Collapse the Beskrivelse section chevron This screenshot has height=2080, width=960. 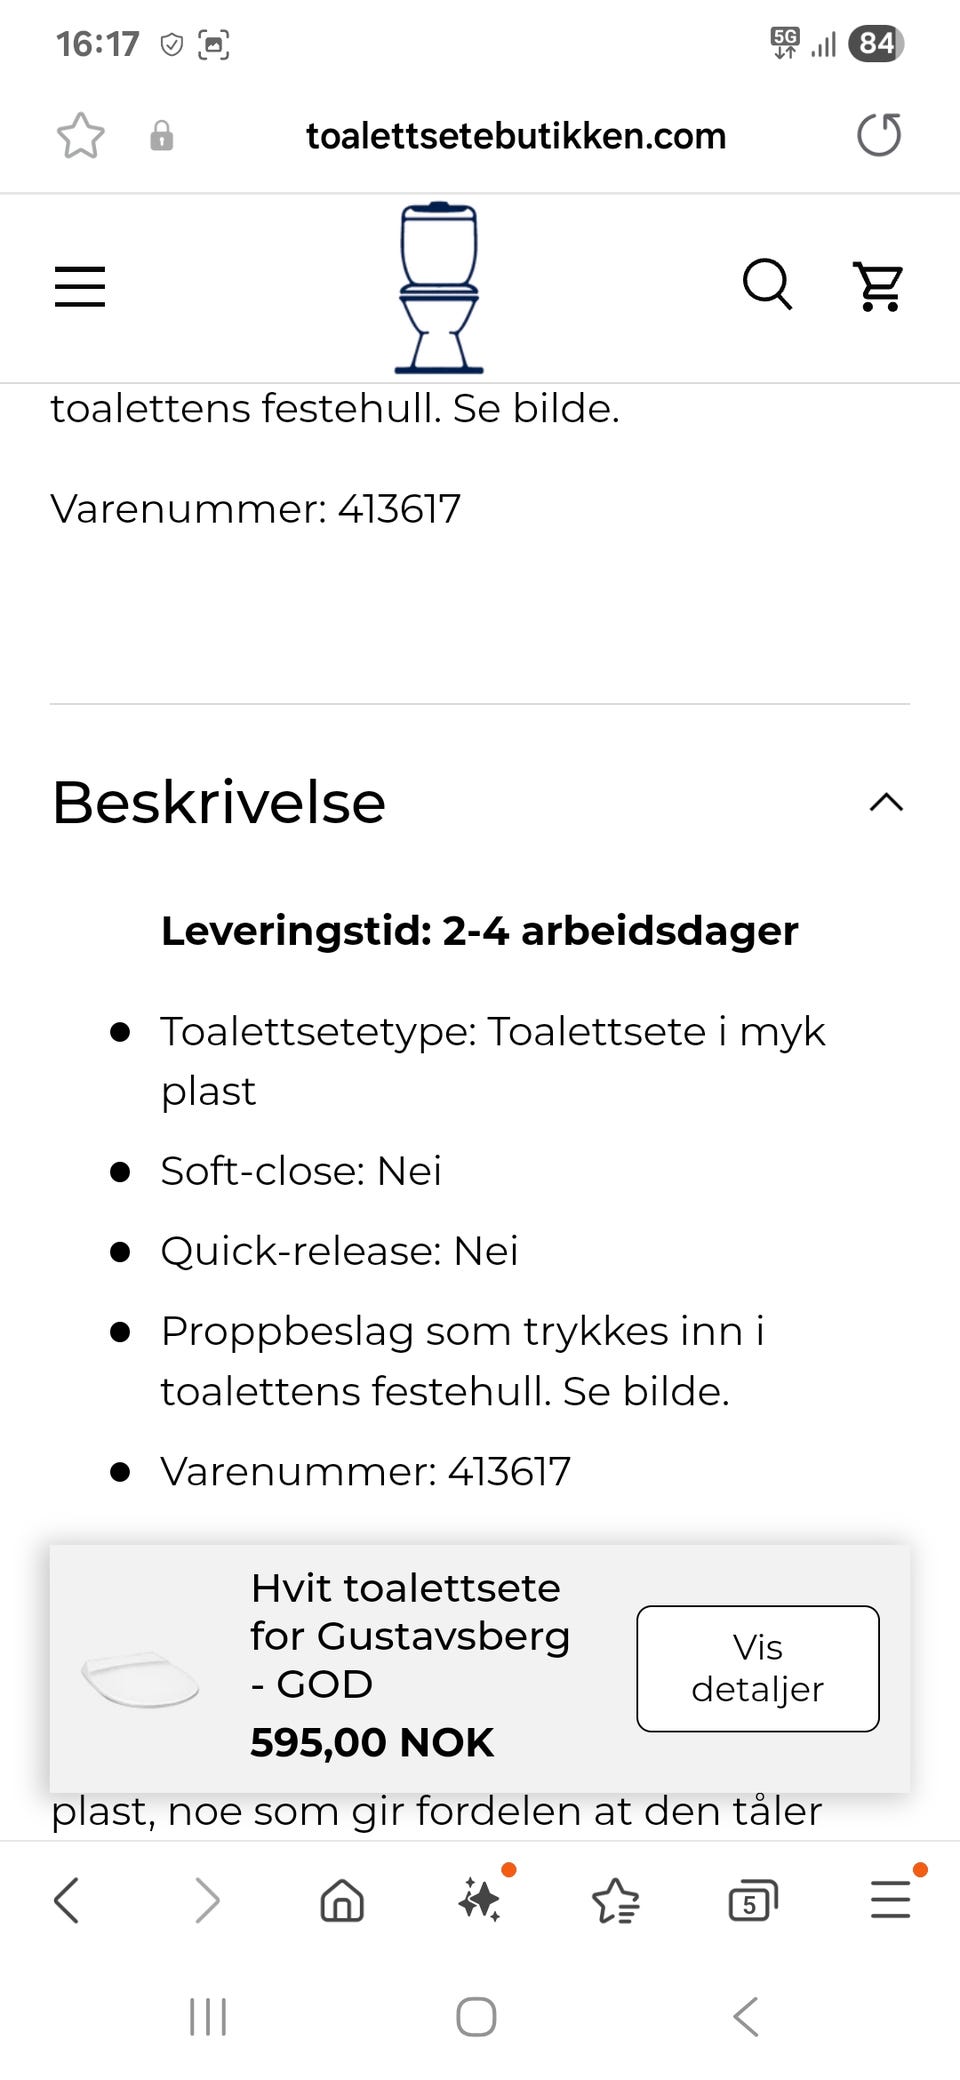(x=886, y=802)
